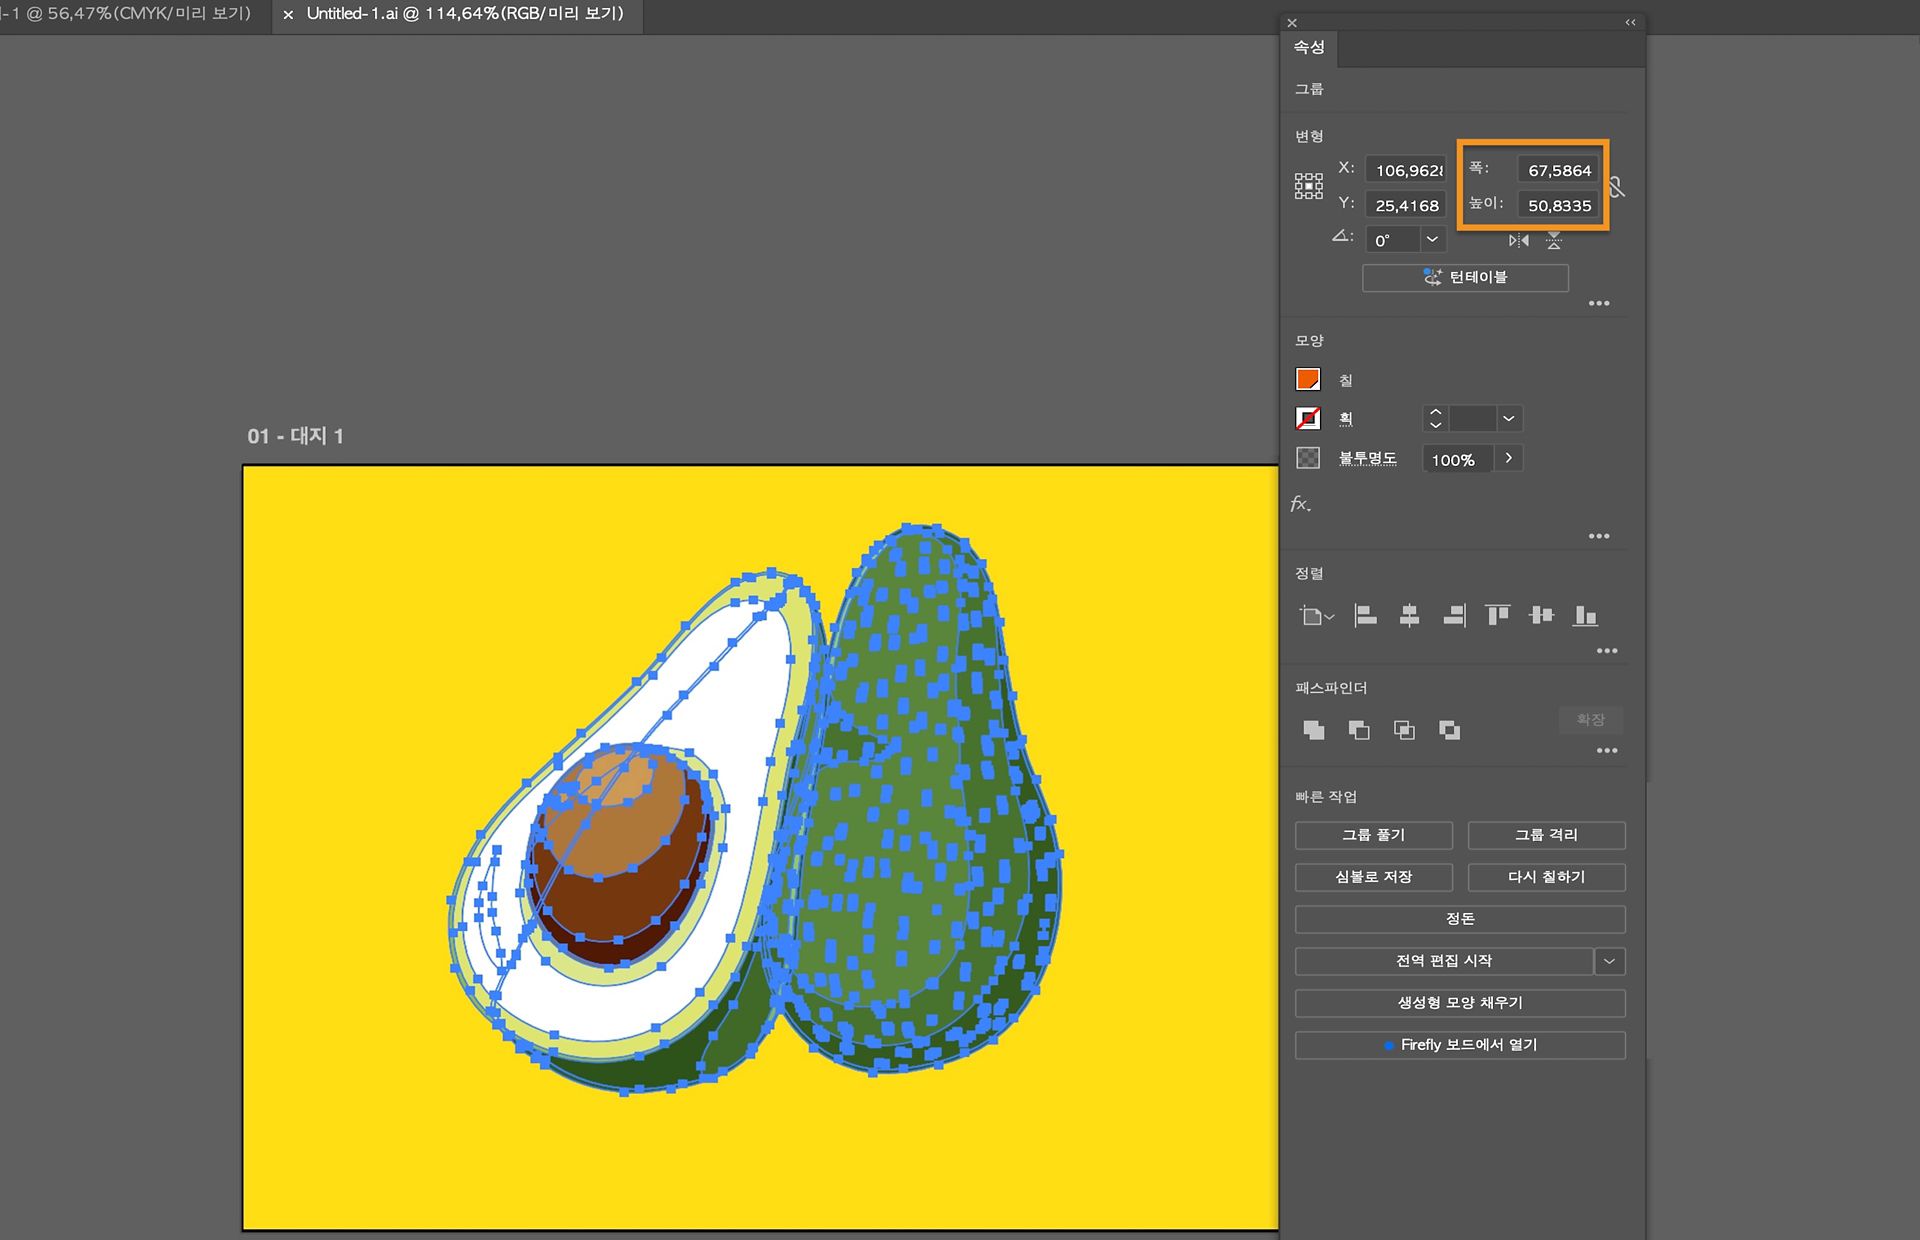Click the 높이 height field
The height and width of the screenshot is (1240, 1920).
[x=1559, y=205]
